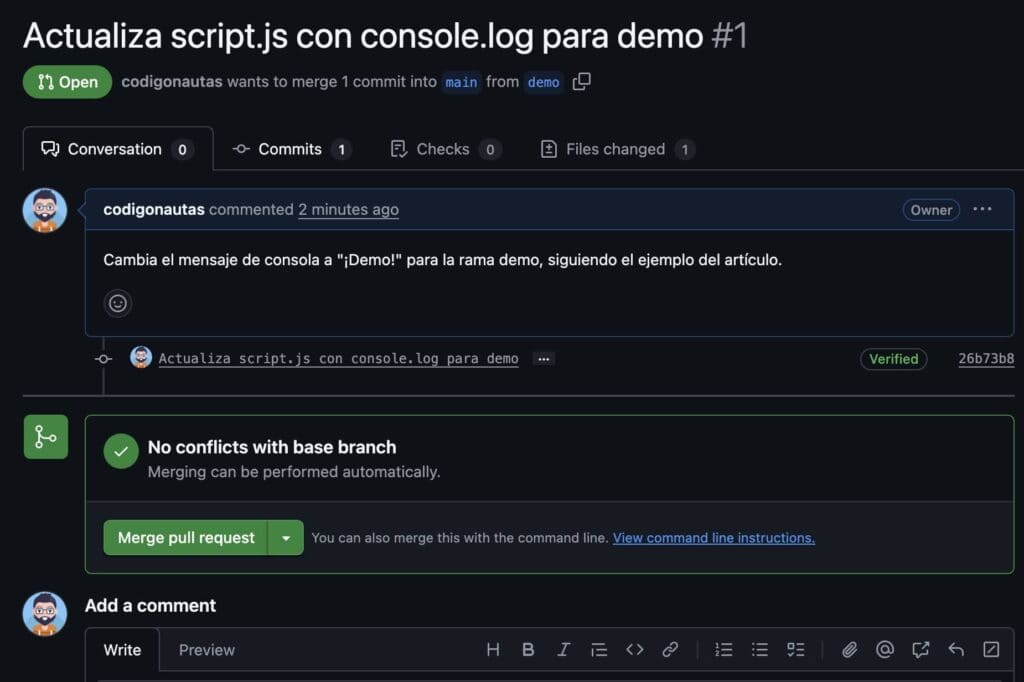This screenshot has width=1024, height=682.
Task: Apply bold formatting in comment toolbar
Action: point(528,649)
